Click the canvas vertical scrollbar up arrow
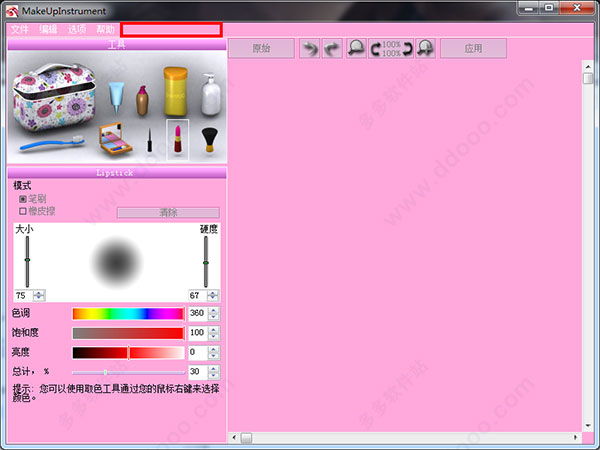The width and height of the screenshot is (600, 450). point(588,67)
